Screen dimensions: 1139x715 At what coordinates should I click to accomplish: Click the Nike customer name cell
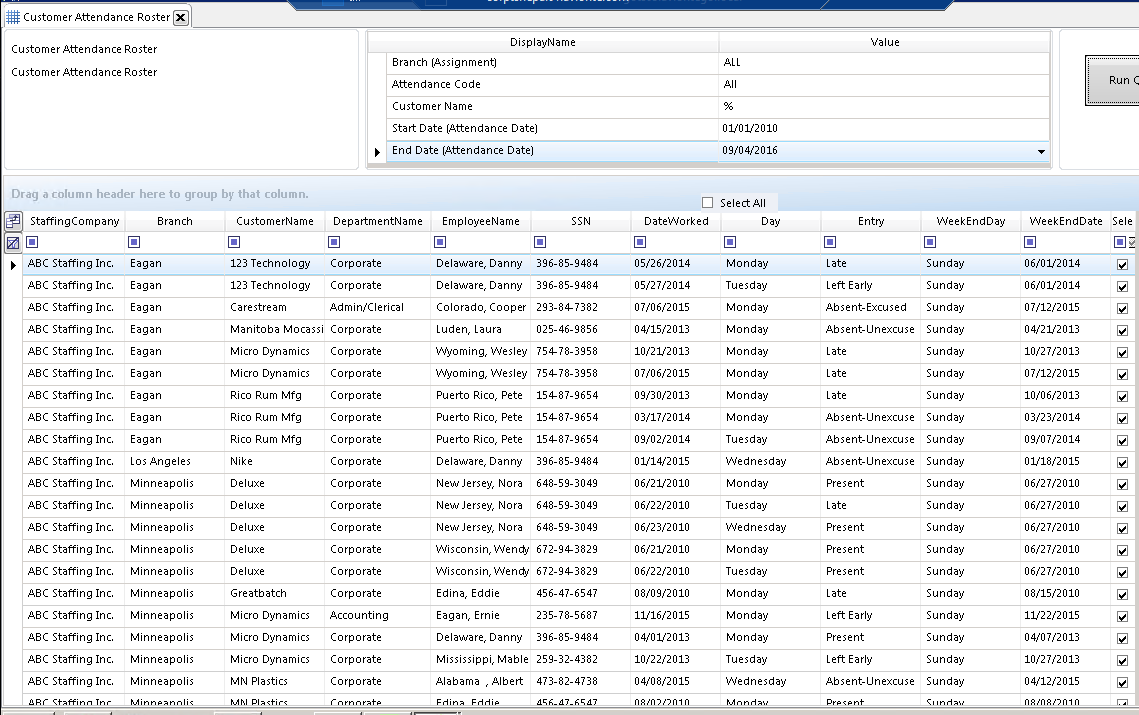click(x=274, y=461)
